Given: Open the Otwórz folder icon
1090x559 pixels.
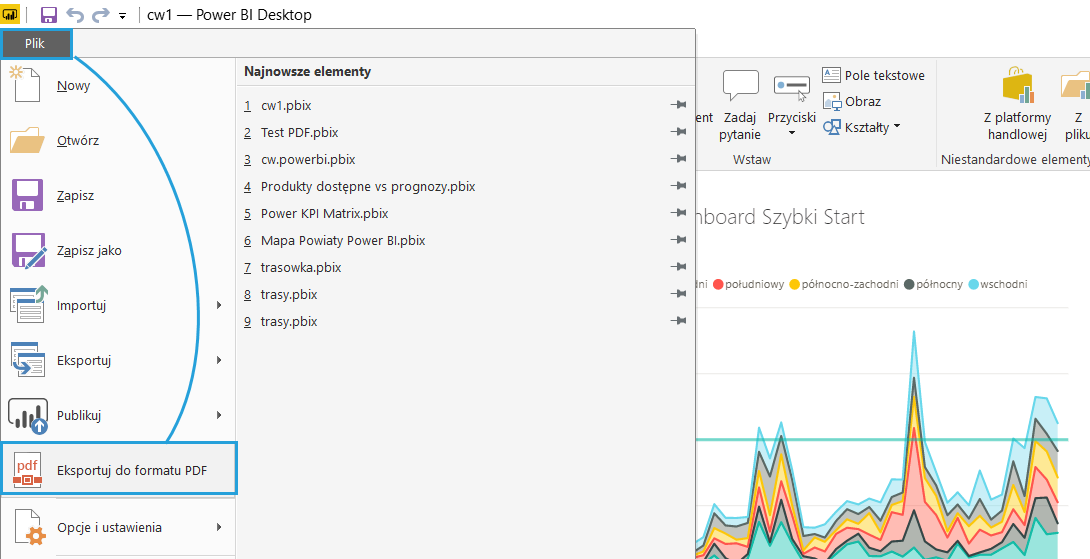Looking at the screenshot, I should tap(27, 141).
